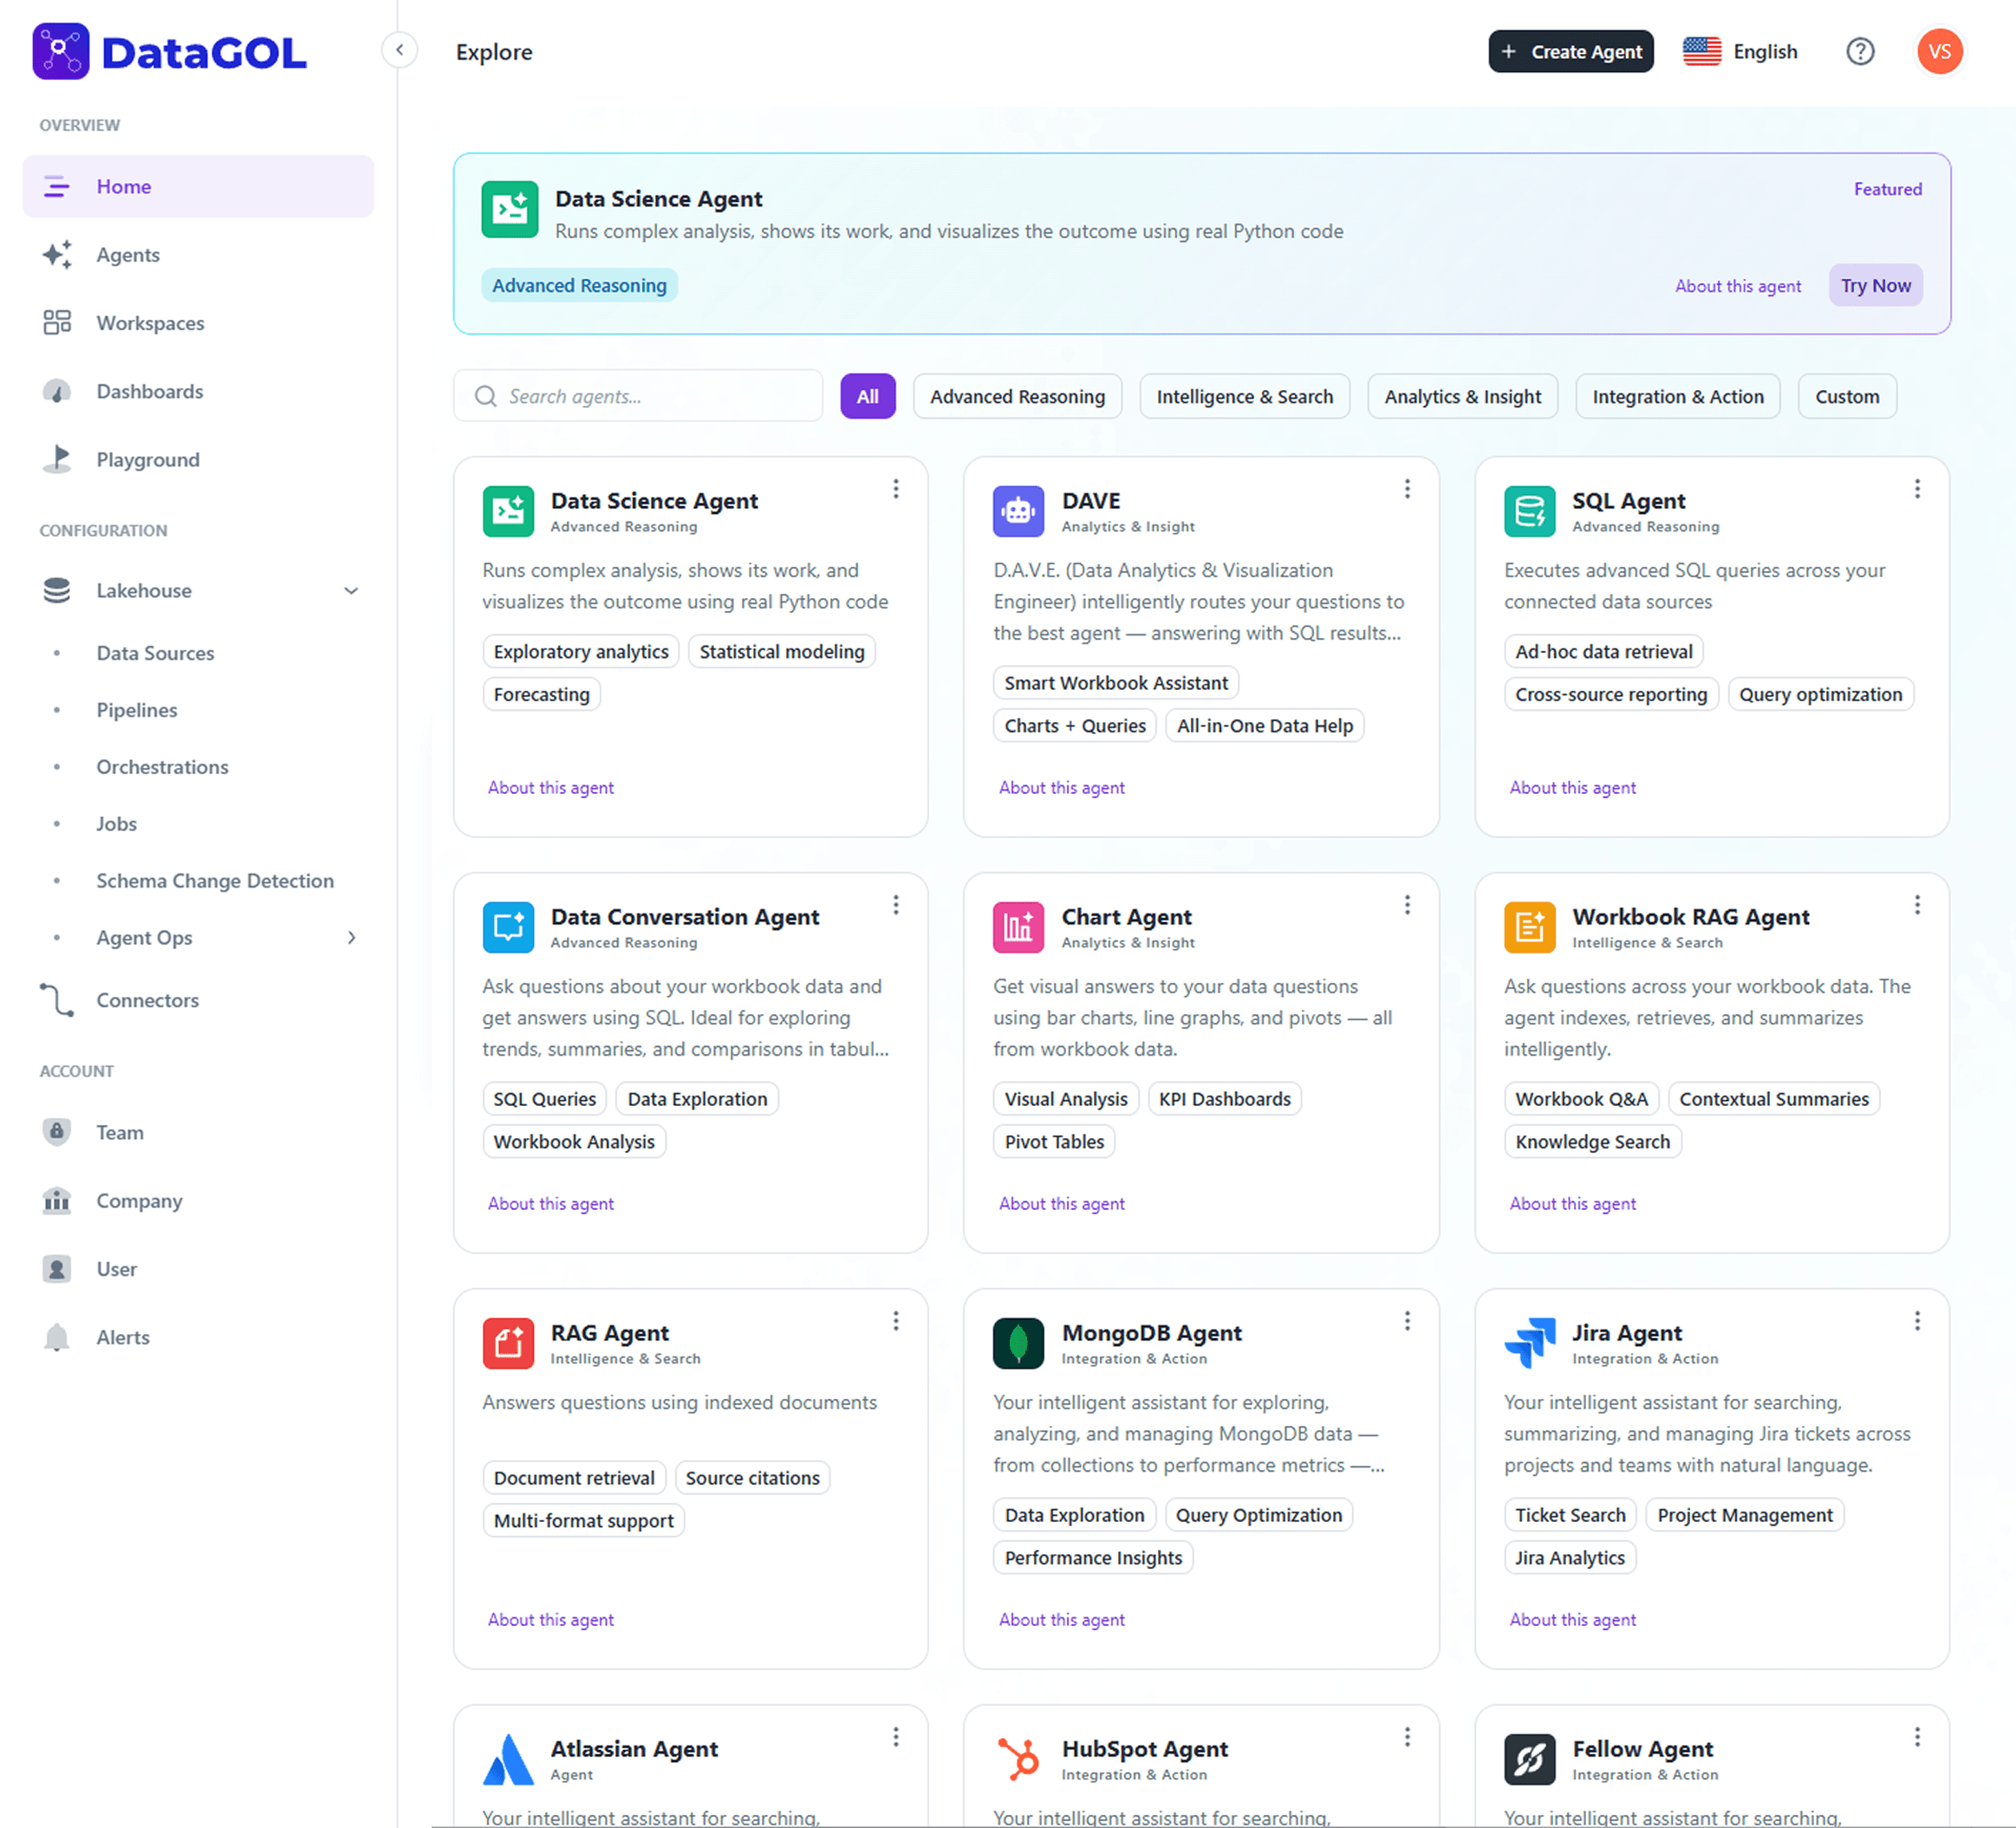Click the SQL Agent database icon
Viewport: 2016px width, 1828px height.
click(x=1528, y=511)
